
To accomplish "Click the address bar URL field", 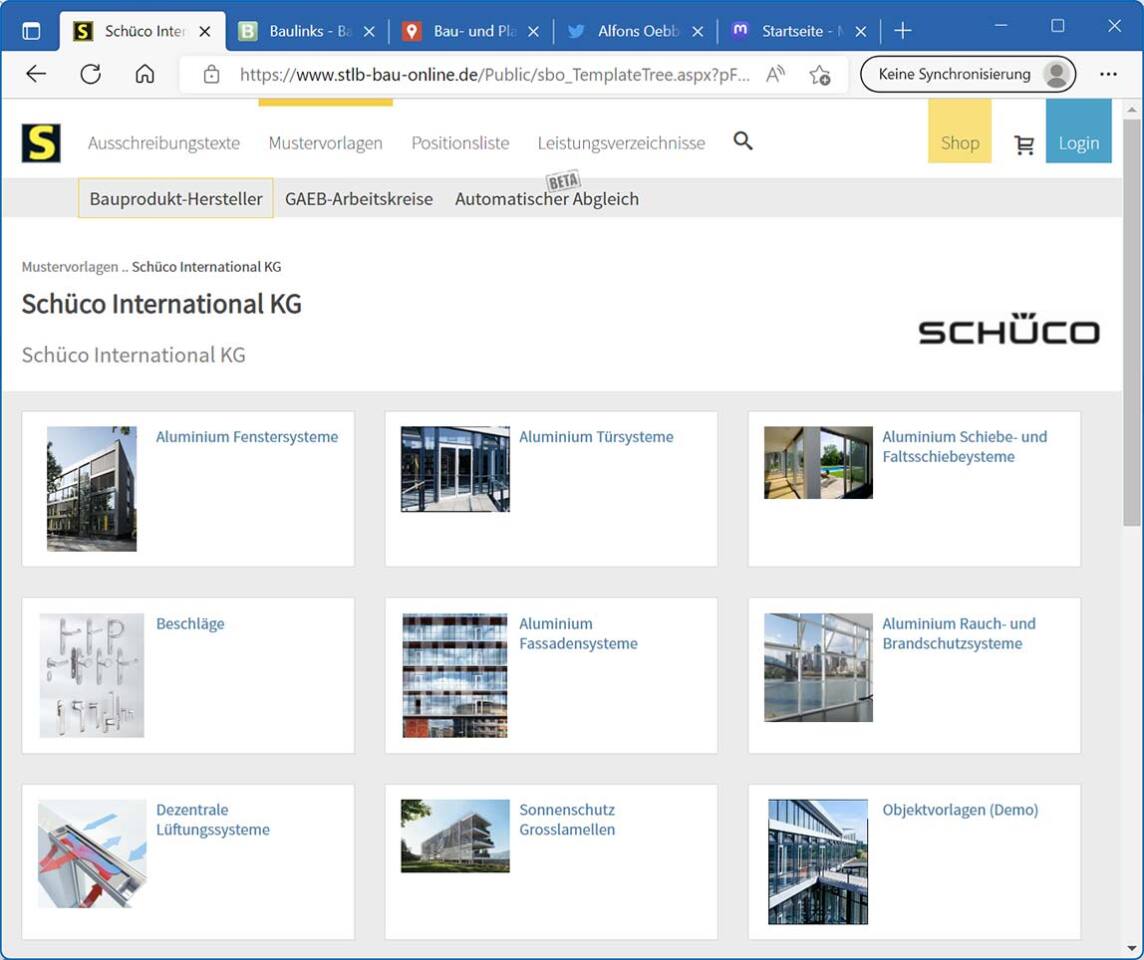I will [494, 74].
